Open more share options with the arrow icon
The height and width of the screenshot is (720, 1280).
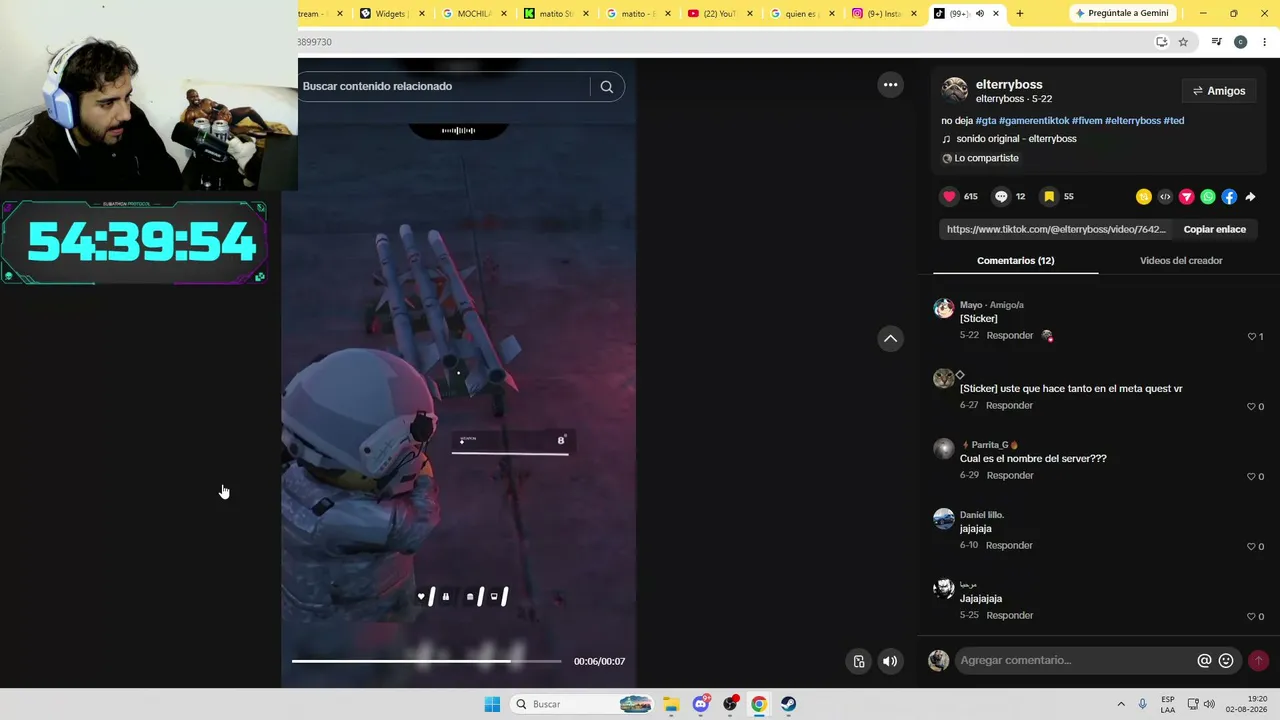tap(1250, 197)
